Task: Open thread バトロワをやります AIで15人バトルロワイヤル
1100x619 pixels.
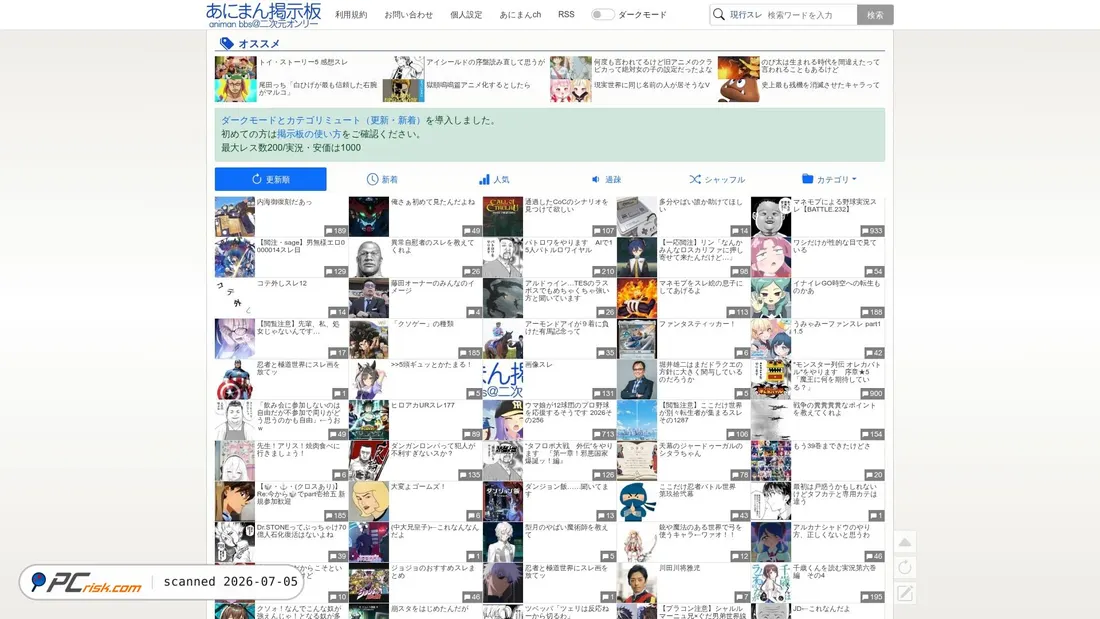Action: 569,246
